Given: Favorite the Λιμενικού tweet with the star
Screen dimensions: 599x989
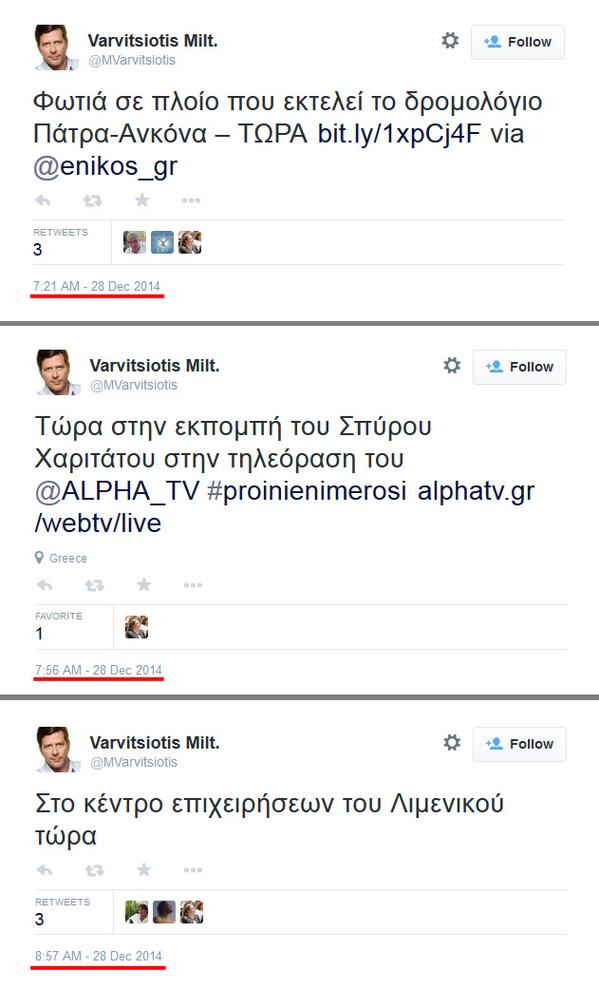Looking at the screenshot, I should (144, 870).
